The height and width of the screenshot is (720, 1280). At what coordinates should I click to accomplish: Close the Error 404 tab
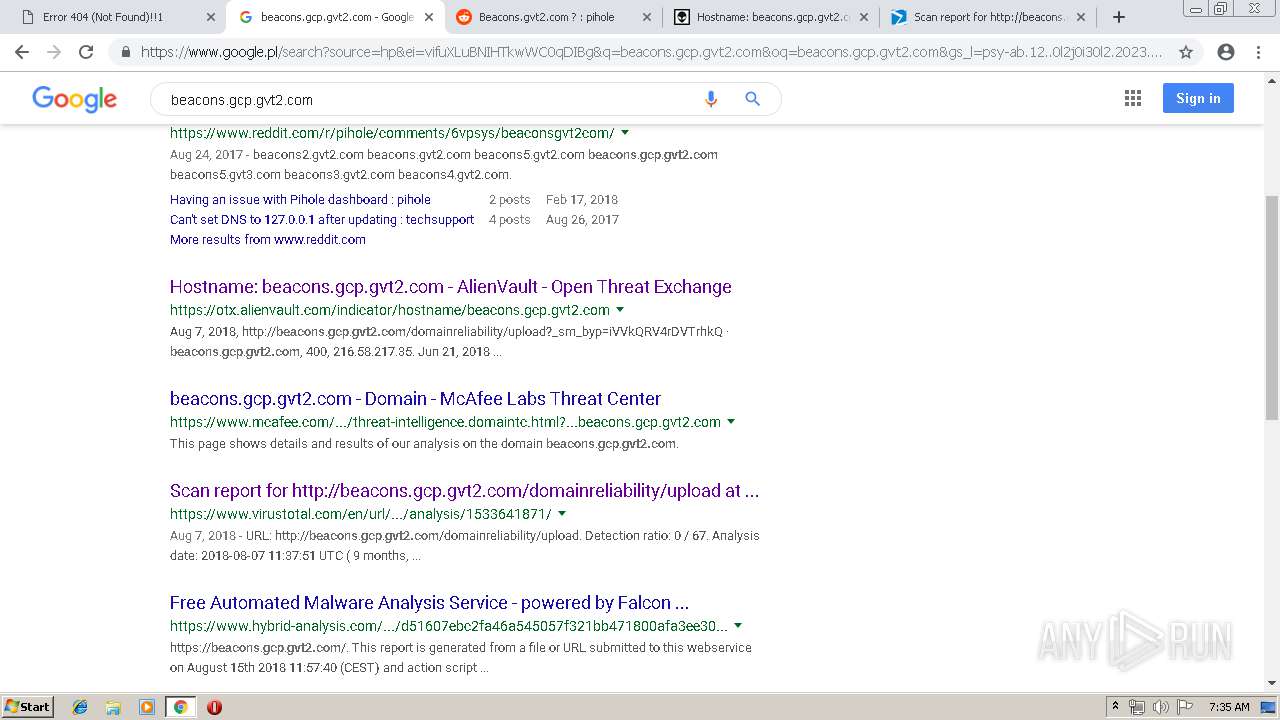point(210,17)
